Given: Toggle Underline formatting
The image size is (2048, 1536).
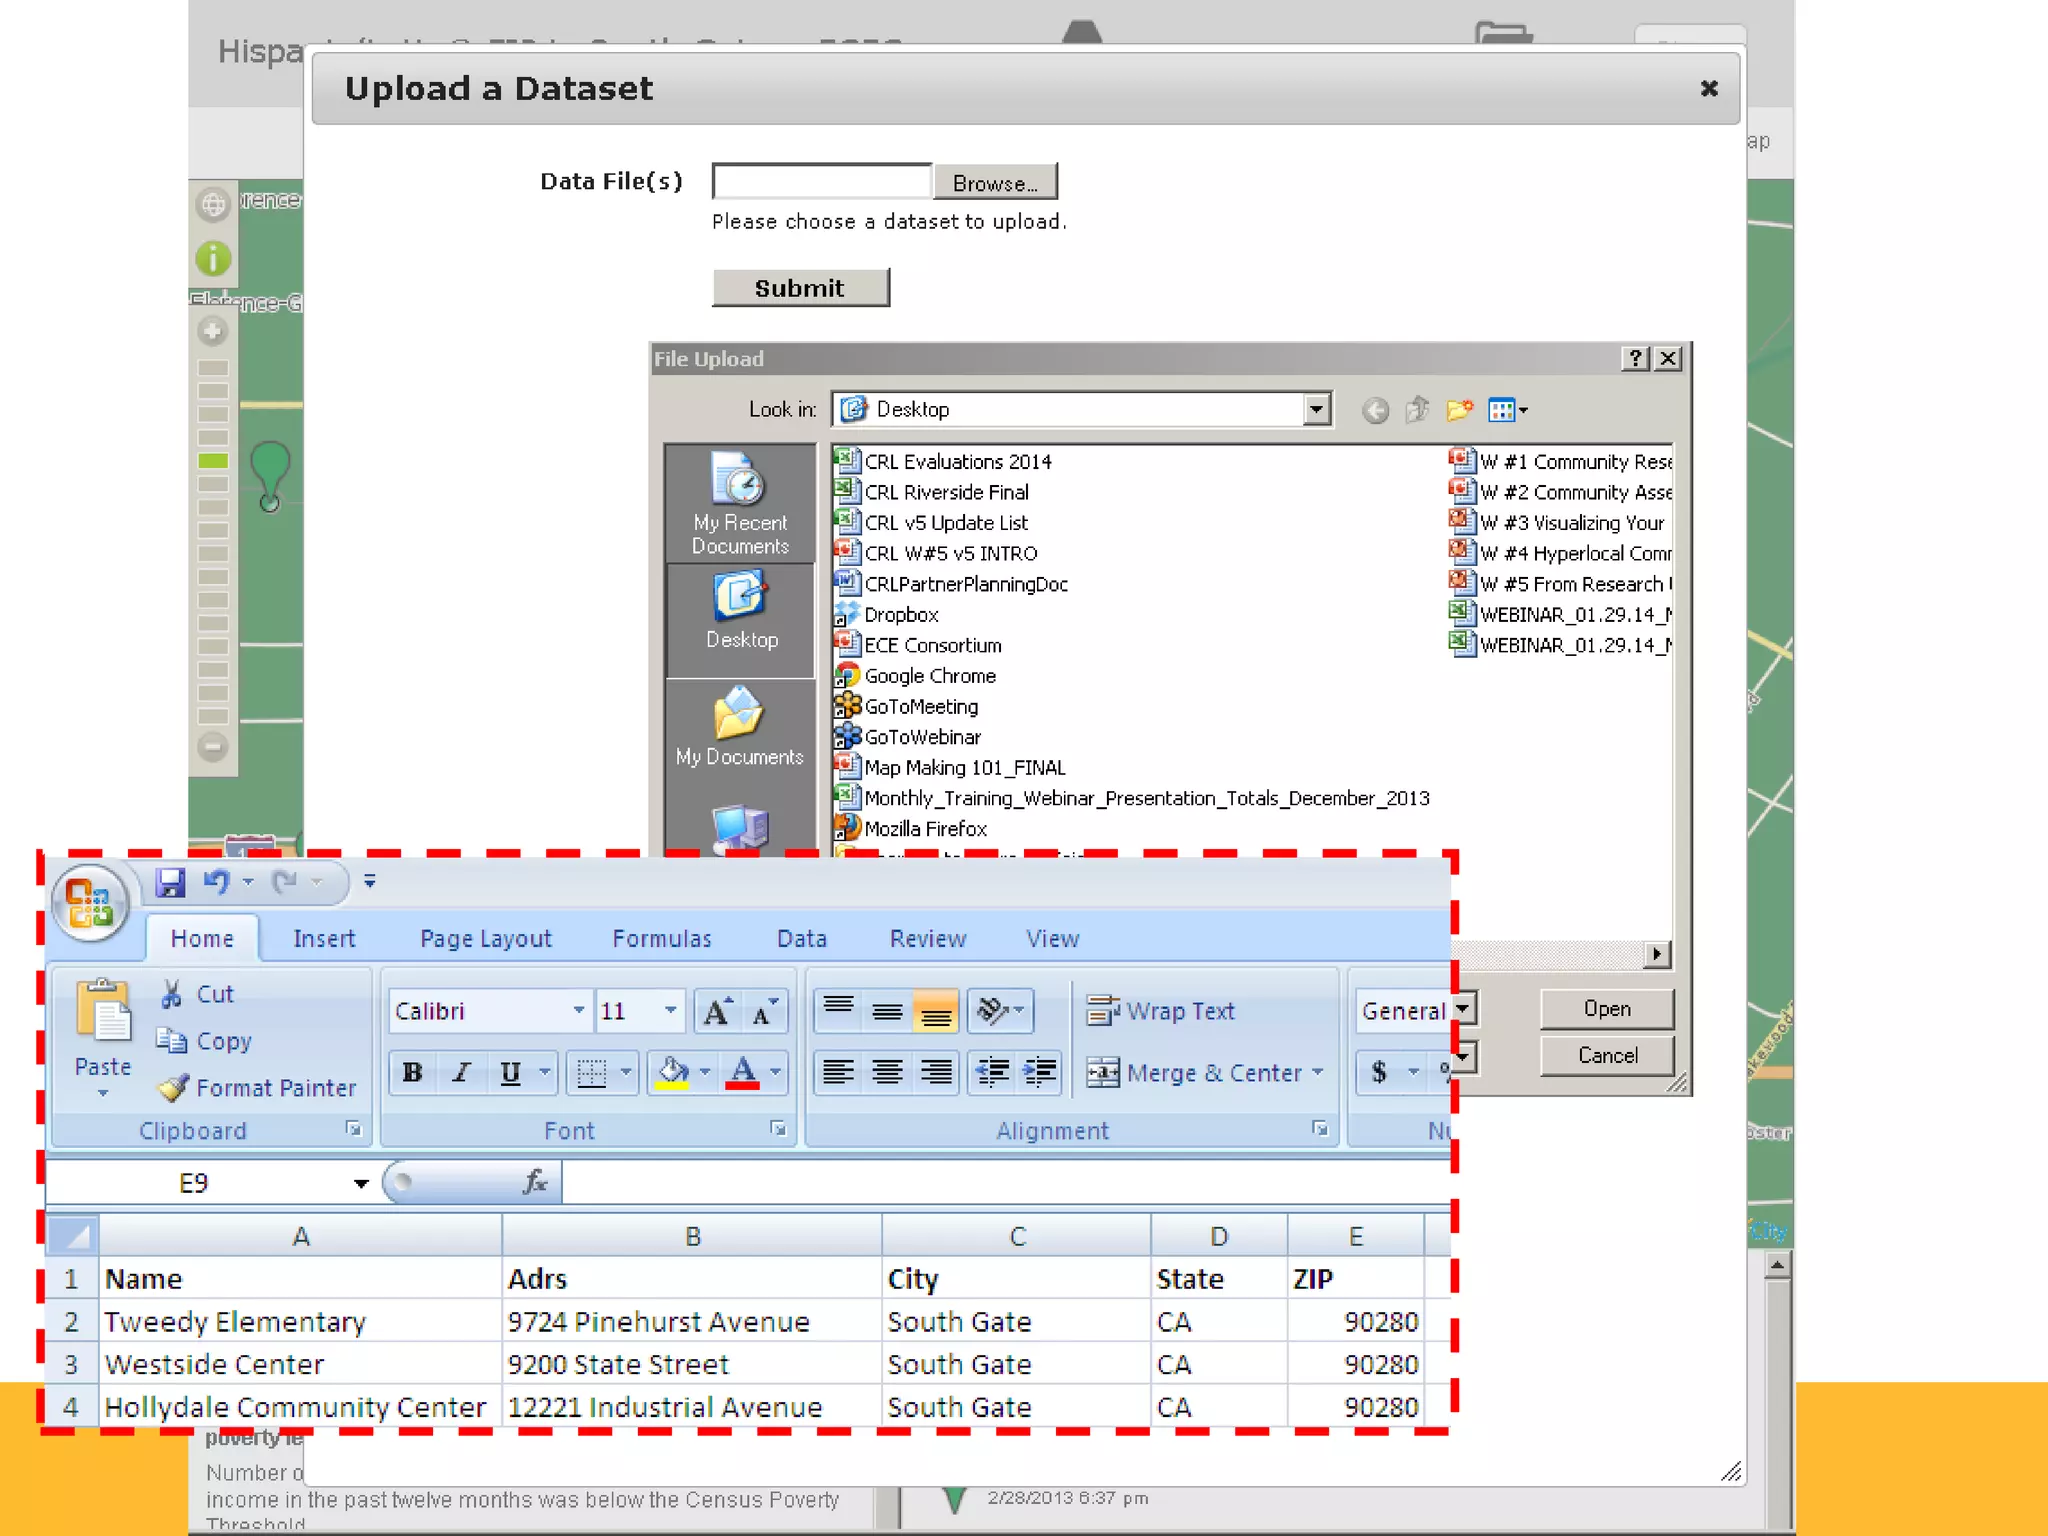Looking at the screenshot, I should point(510,1073).
